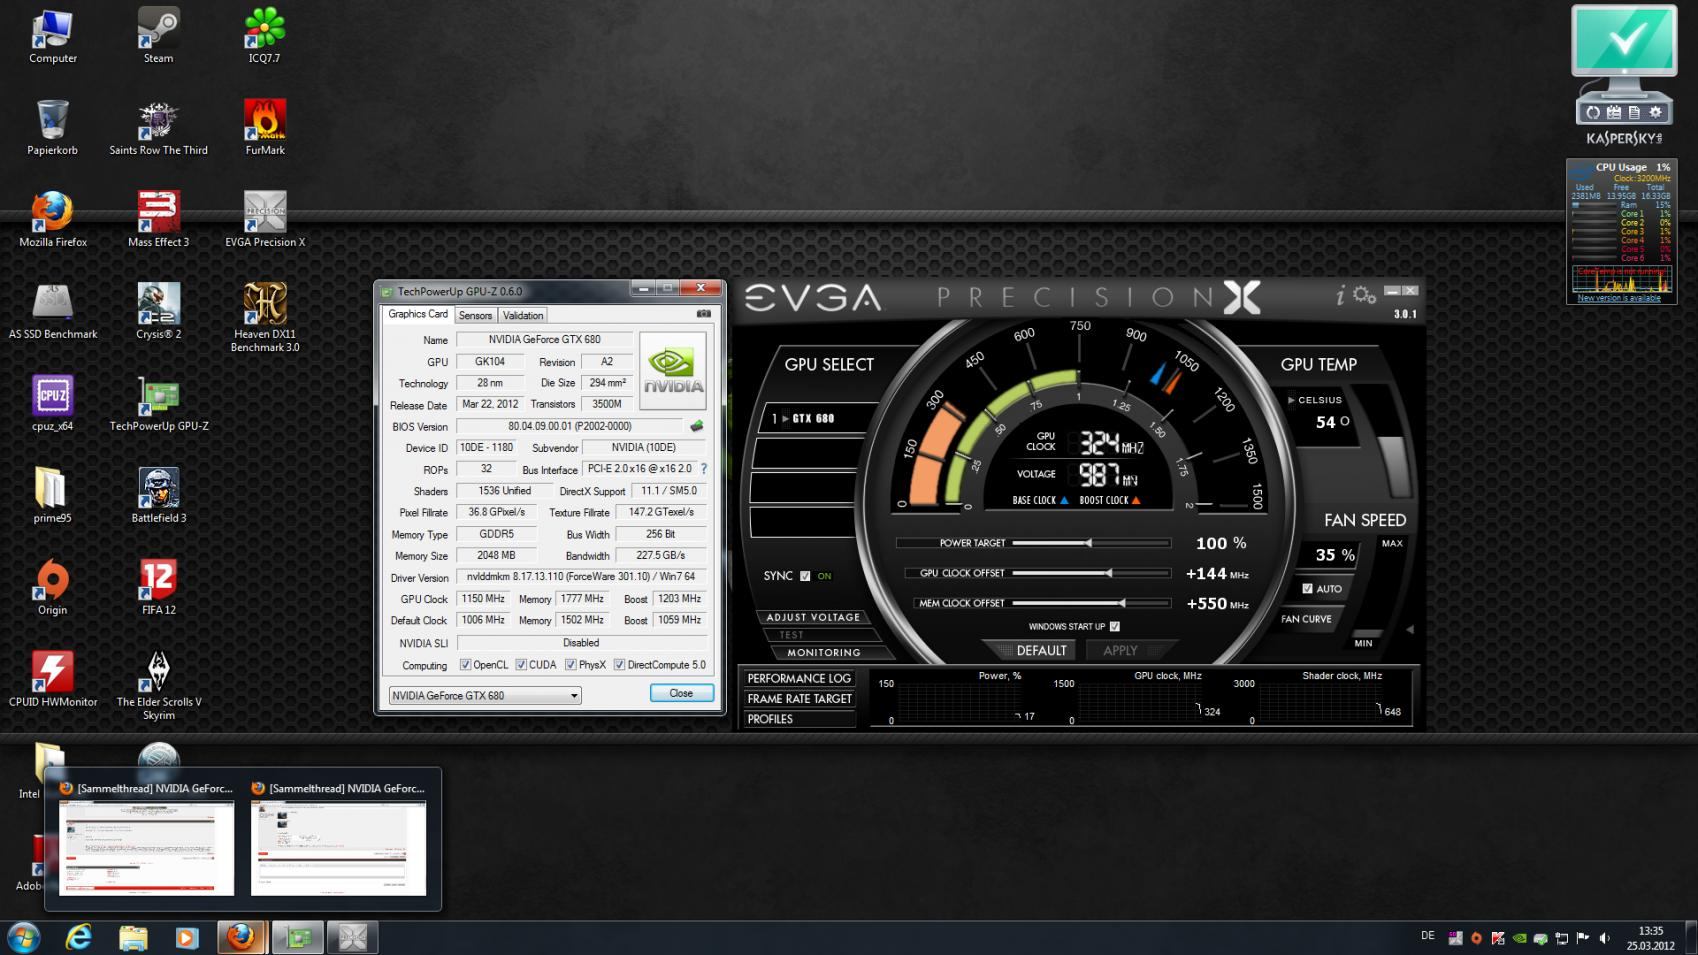Screen dimensions: 1698x955
Task: Select the Computer desktop icon
Action: (x=52, y=35)
